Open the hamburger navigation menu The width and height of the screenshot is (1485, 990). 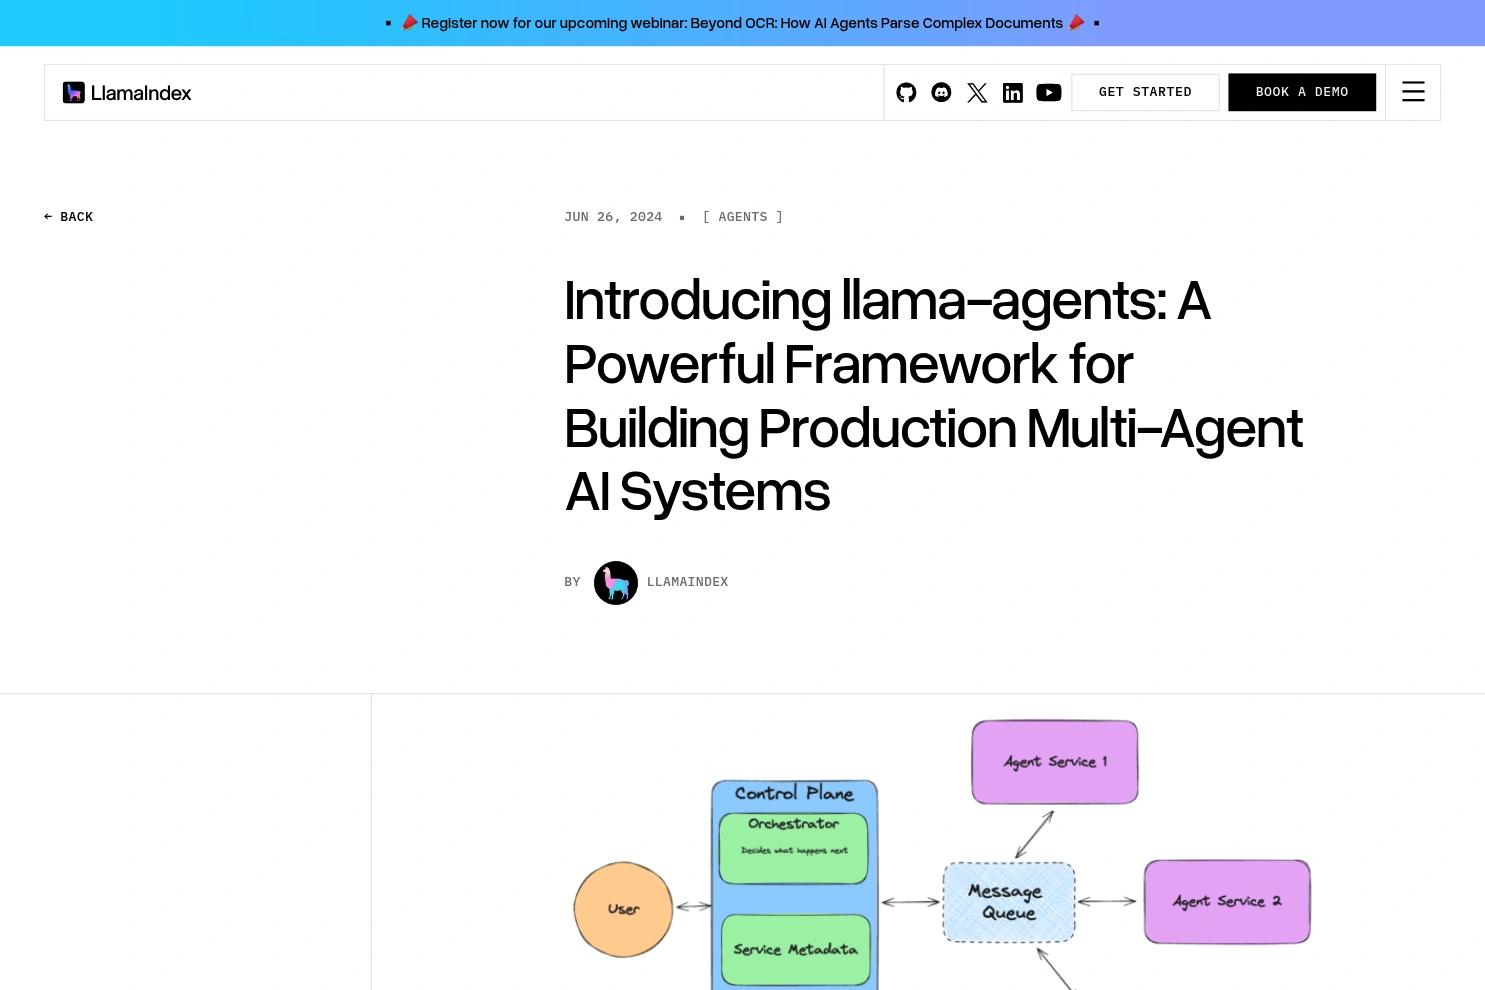tap(1413, 92)
